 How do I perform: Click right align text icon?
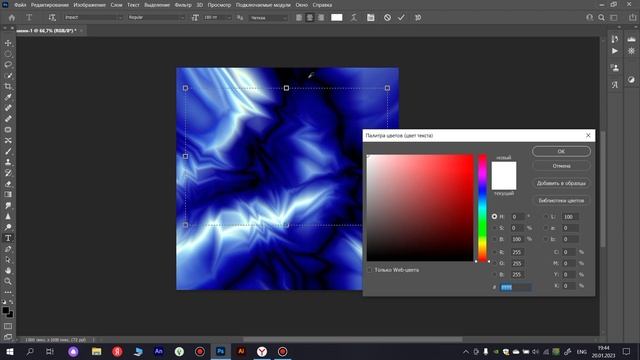[321, 18]
